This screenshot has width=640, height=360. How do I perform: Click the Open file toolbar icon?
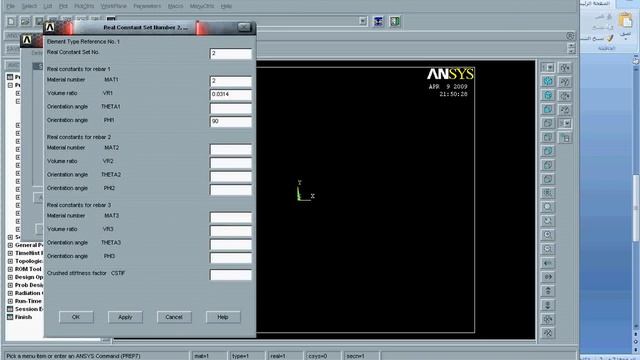(x=25, y=21)
